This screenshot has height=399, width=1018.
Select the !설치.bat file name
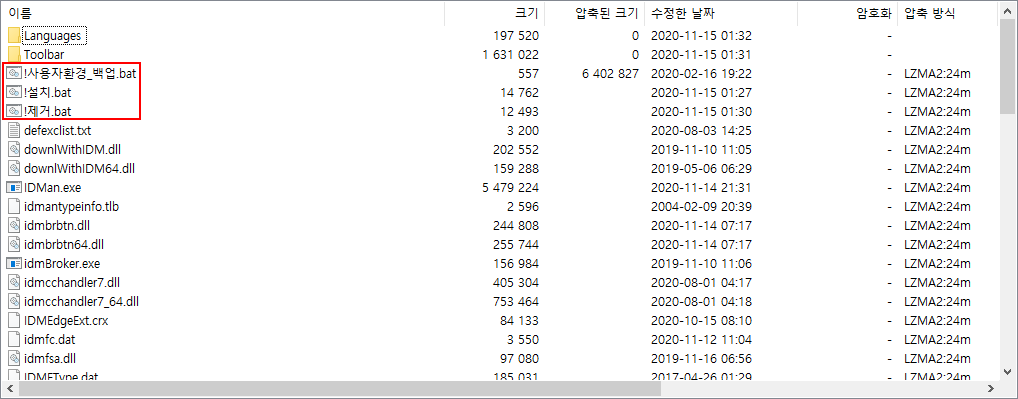[x=47, y=92]
